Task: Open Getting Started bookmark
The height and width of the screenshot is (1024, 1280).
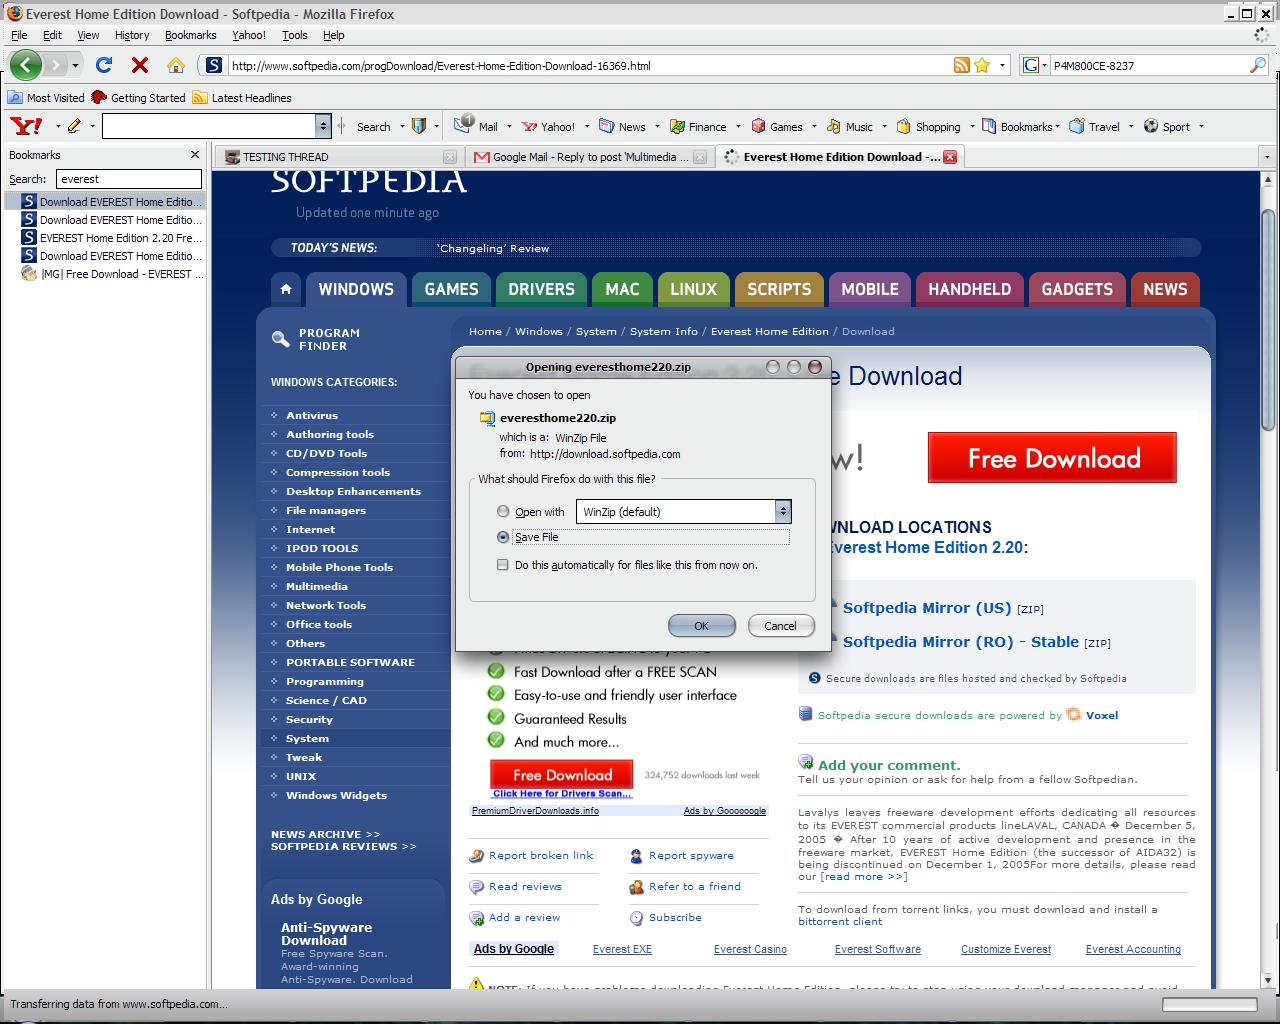Action: [x=138, y=97]
